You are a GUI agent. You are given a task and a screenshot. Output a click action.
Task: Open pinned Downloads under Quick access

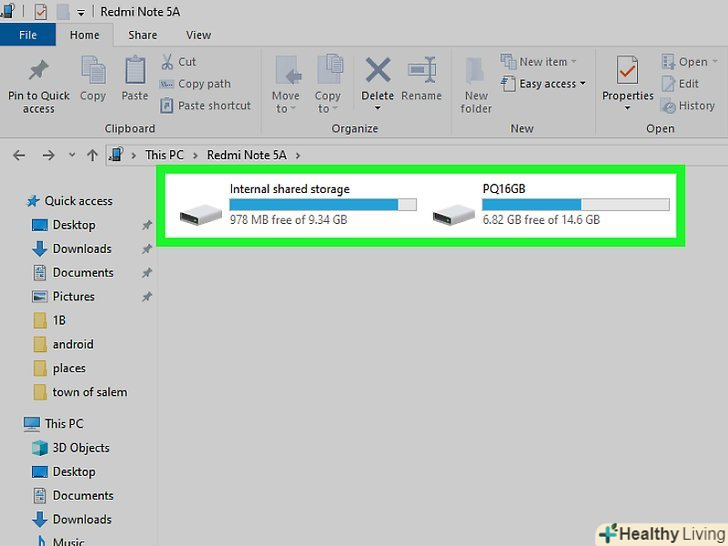coord(82,249)
